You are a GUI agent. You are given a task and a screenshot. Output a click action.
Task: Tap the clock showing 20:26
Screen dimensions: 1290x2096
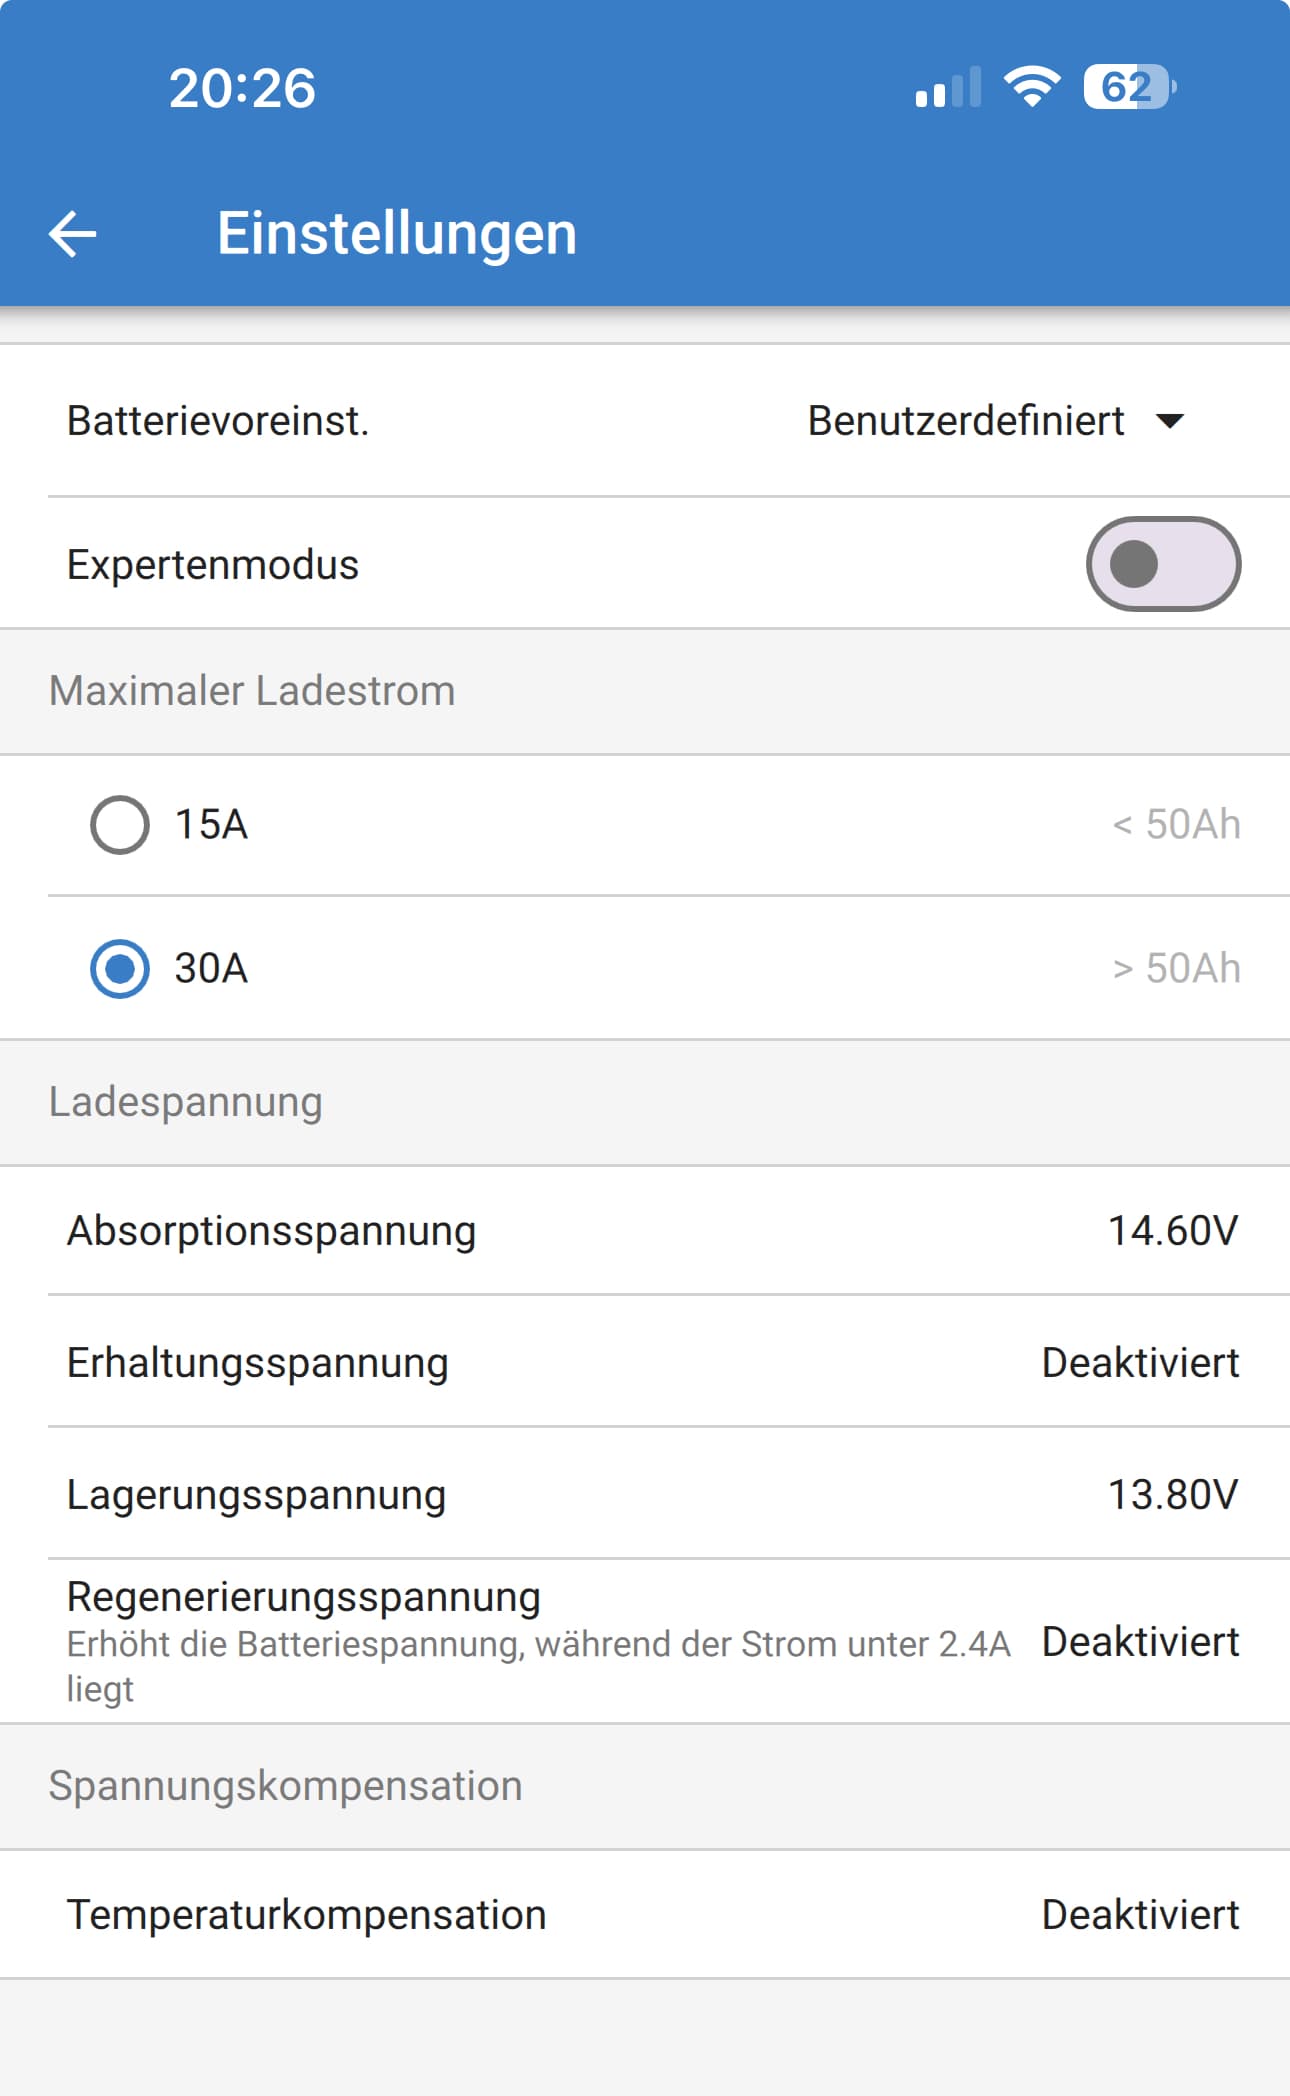click(x=242, y=88)
